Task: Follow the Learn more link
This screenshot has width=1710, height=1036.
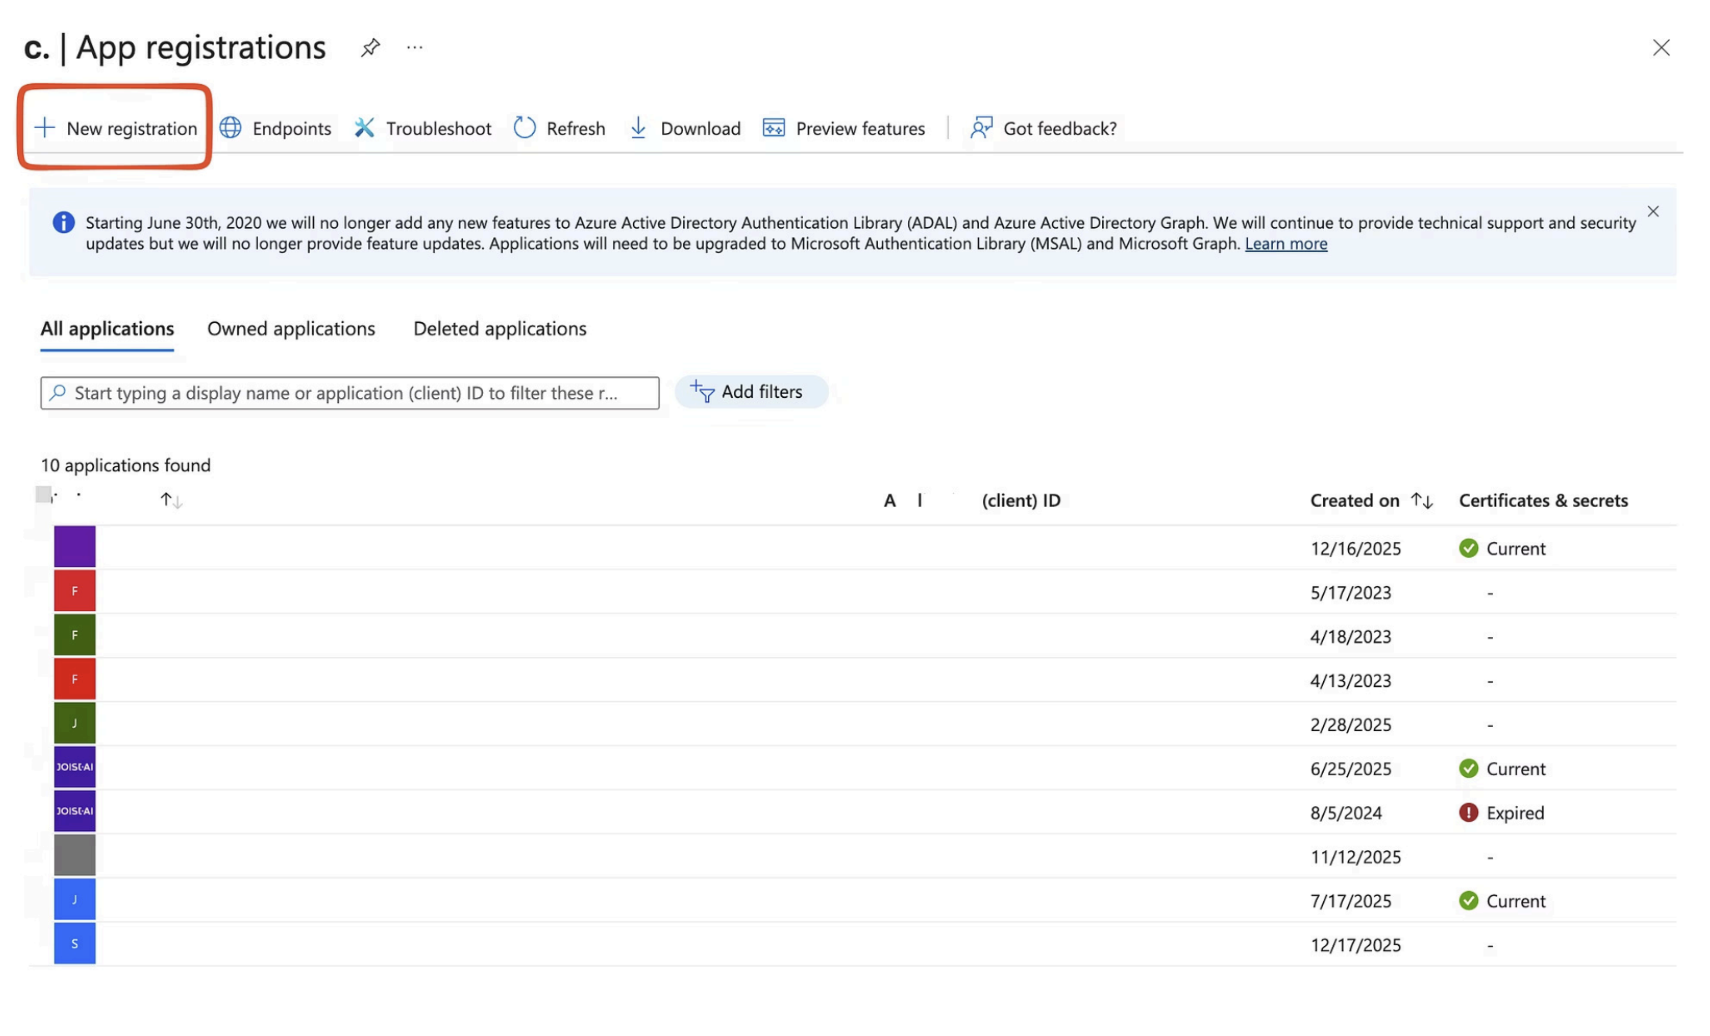Action: click(1286, 244)
